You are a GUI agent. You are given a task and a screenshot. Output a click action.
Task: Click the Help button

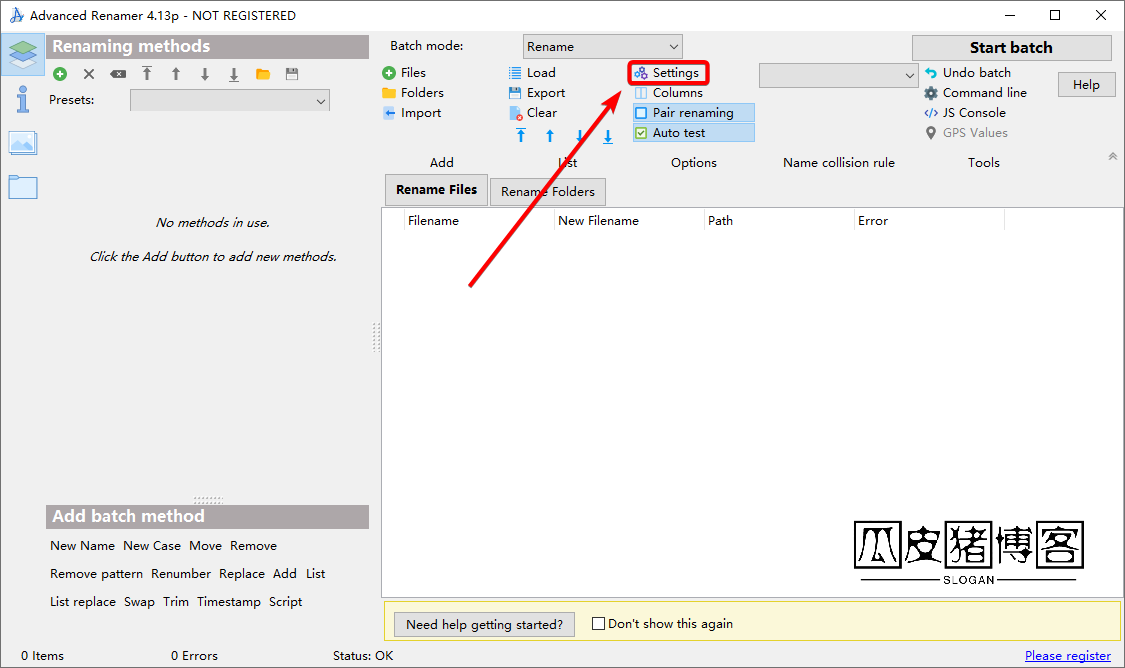tap(1086, 85)
